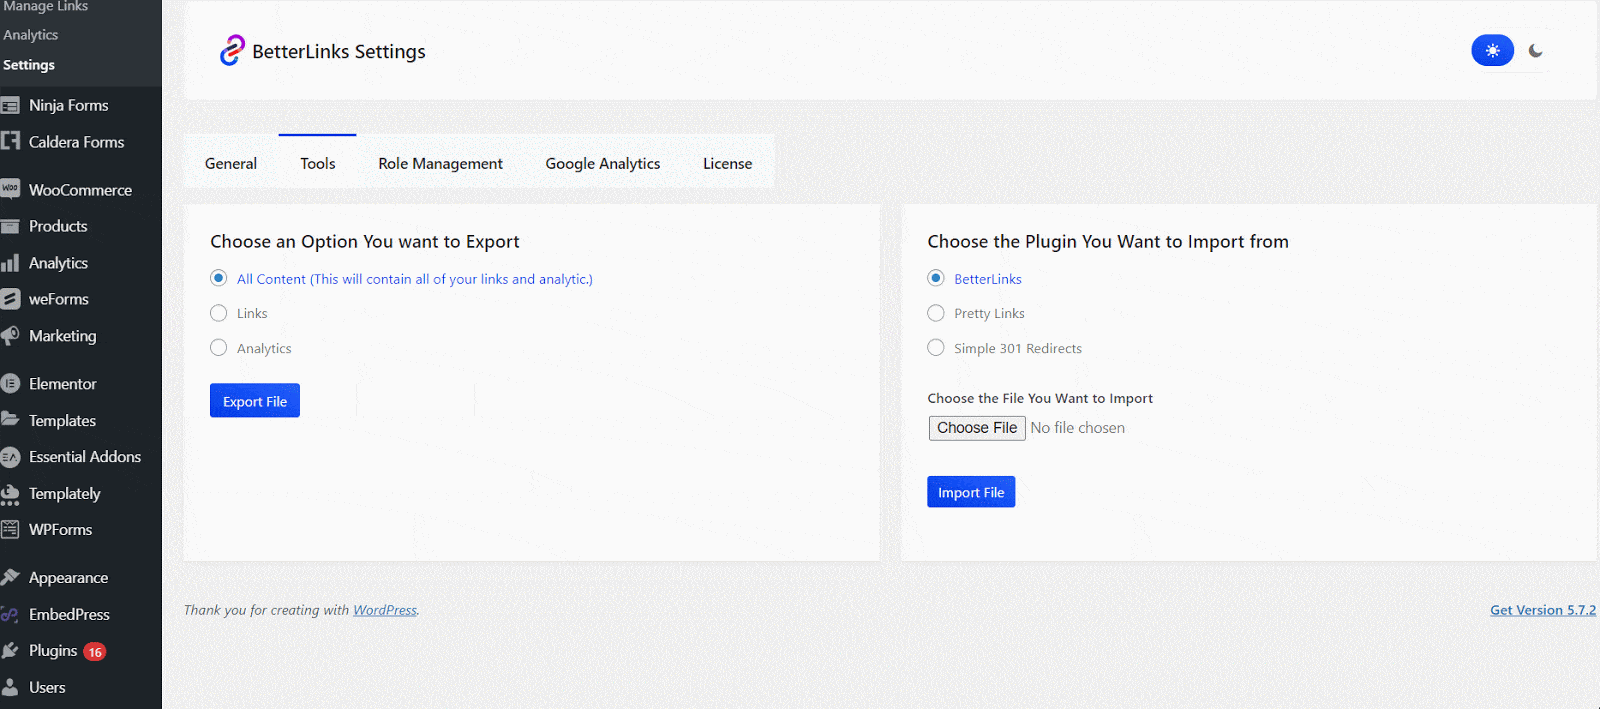Switch to light mode sun icon

point(1492,51)
